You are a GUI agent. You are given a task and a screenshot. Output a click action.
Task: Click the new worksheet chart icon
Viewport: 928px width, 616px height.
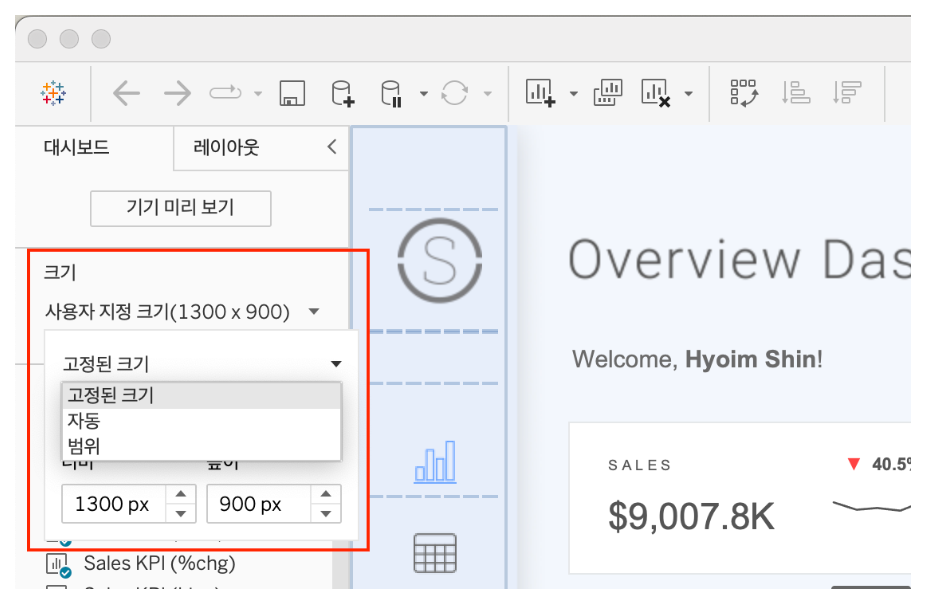click(540, 94)
